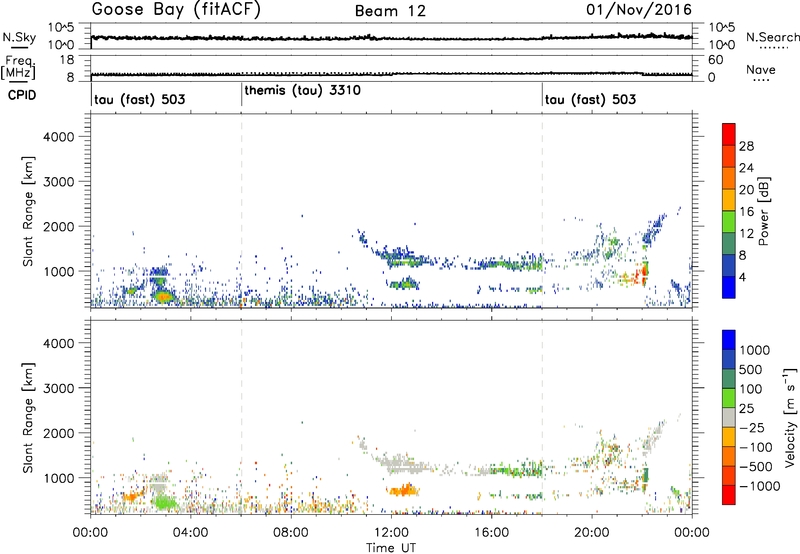Viewport: 800px width, 554px height.
Task: Click the '4000' tick of the power panel
Action: click(x=58, y=137)
